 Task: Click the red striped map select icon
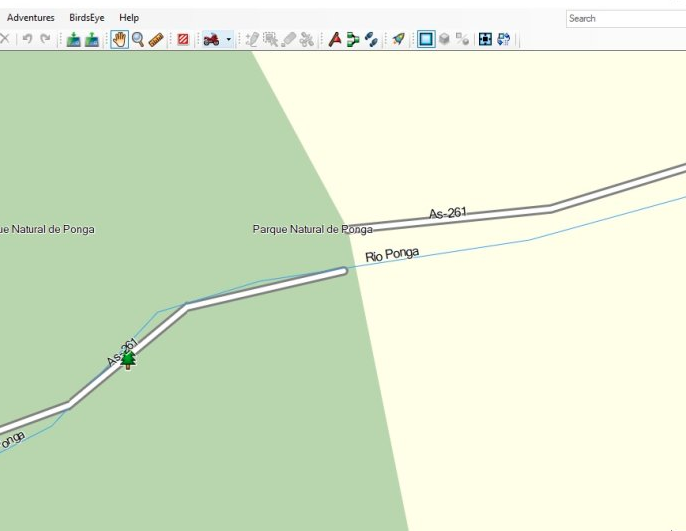(x=183, y=39)
